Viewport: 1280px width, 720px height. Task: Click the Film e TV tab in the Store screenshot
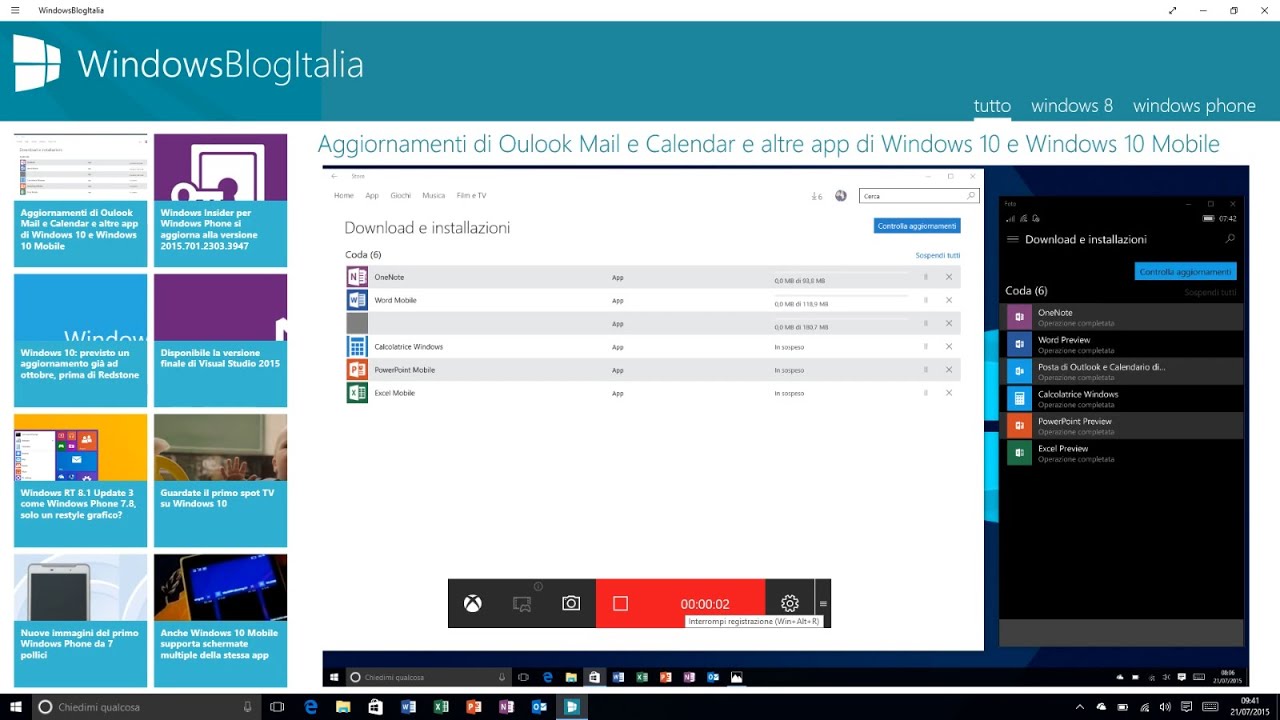point(471,195)
